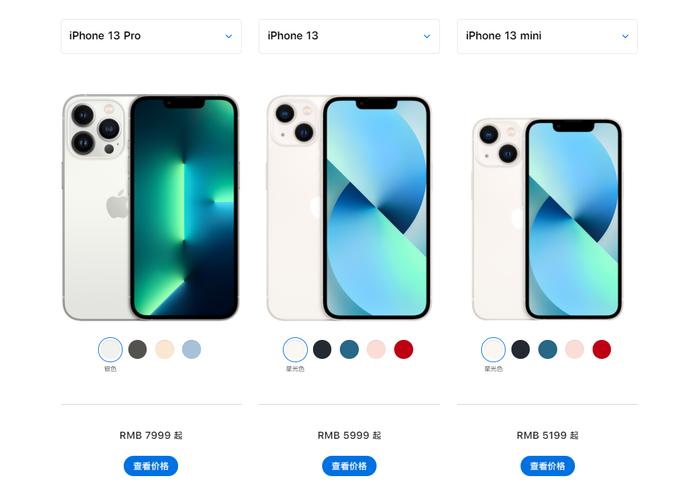Select midnight color for iPhone 13 mini
This screenshot has height=486, width=700.
pos(521,349)
